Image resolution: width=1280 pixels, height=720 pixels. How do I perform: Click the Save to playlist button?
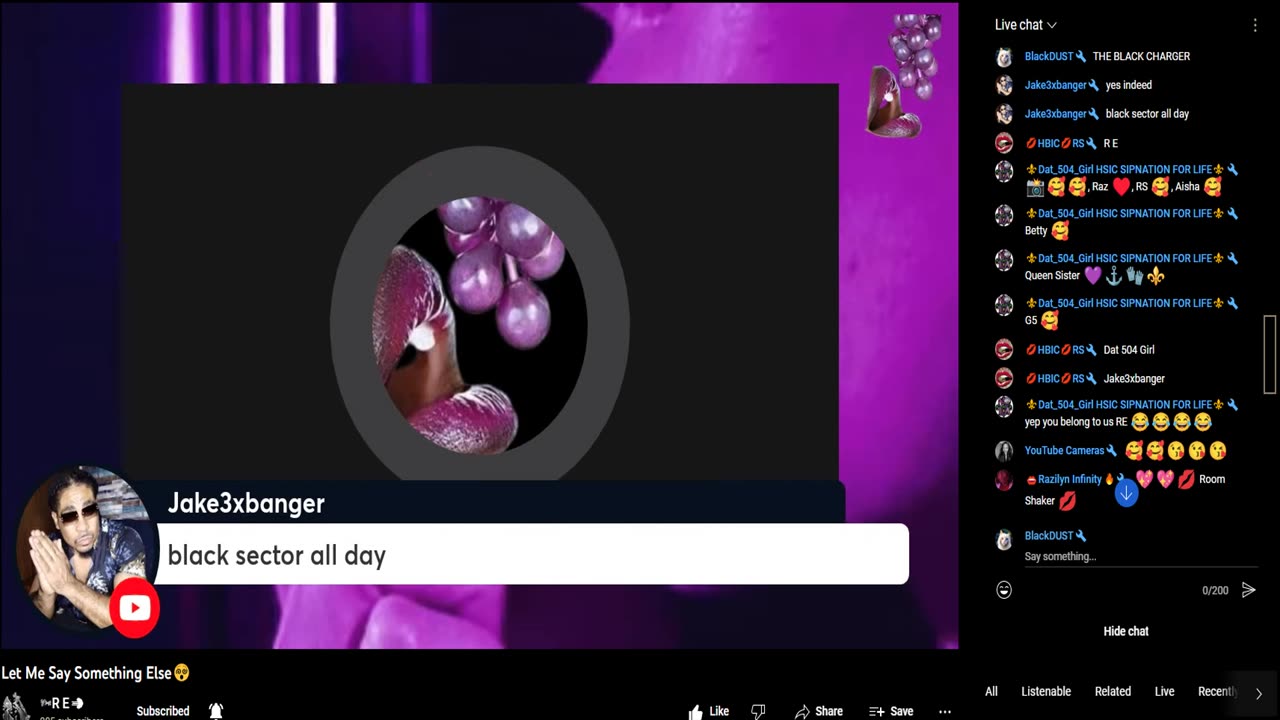click(891, 711)
